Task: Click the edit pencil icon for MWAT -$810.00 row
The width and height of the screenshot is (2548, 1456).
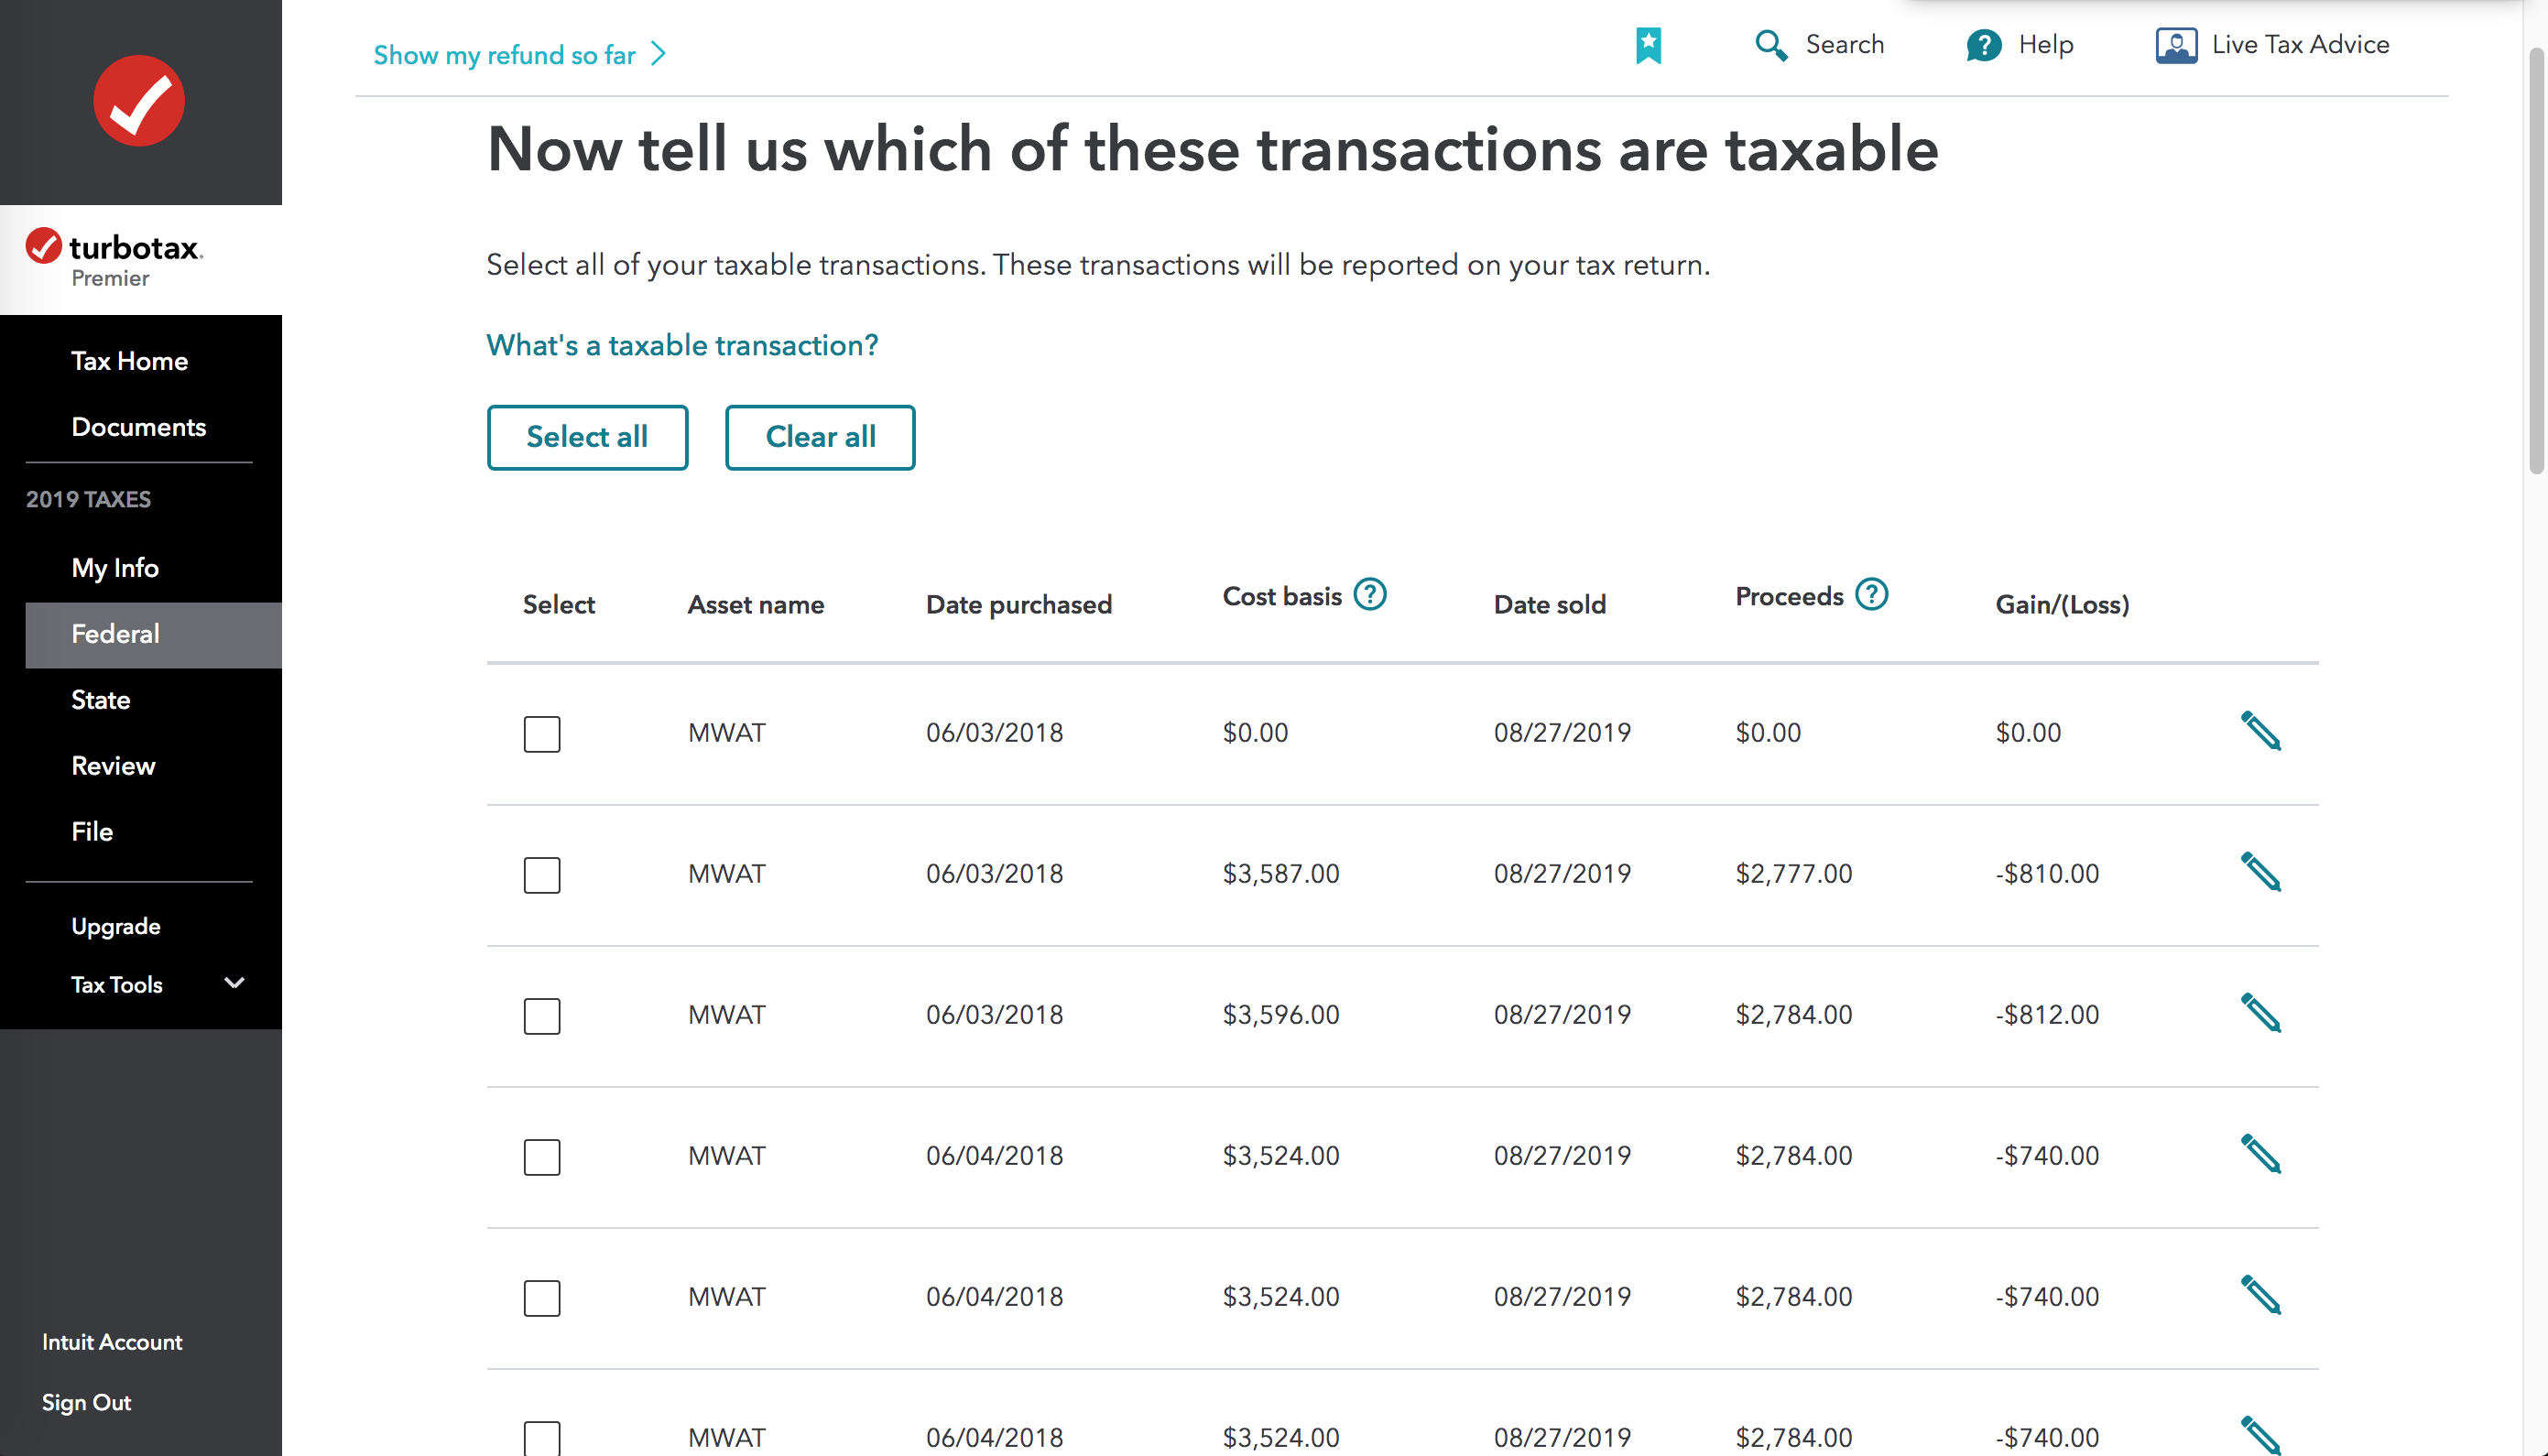Action: [2259, 872]
